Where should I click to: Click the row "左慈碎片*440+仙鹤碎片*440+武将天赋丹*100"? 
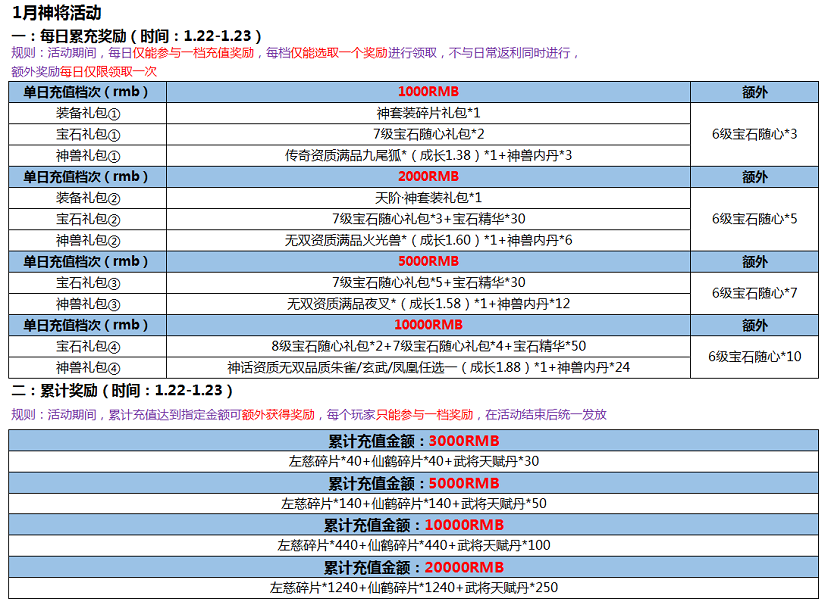tap(413, 545)
